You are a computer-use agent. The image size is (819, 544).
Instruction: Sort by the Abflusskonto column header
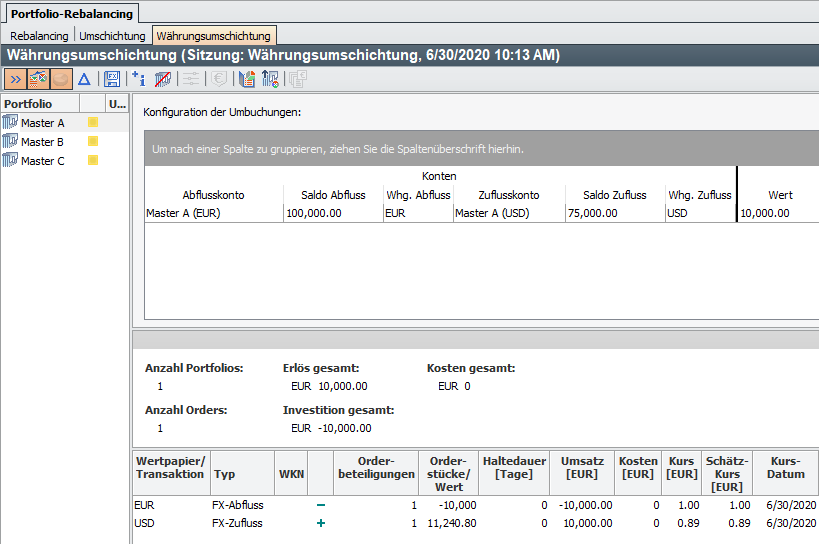click(213, 195)
